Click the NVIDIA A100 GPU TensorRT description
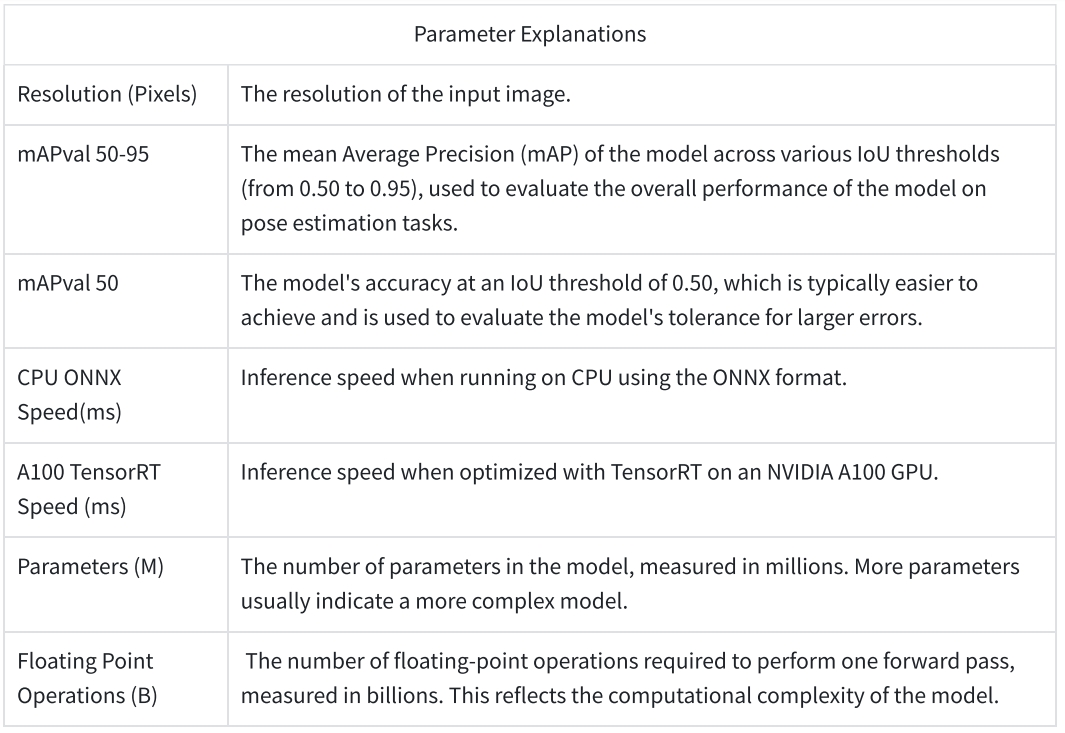Screen dimensions: 1065x733 pos(589,472)
